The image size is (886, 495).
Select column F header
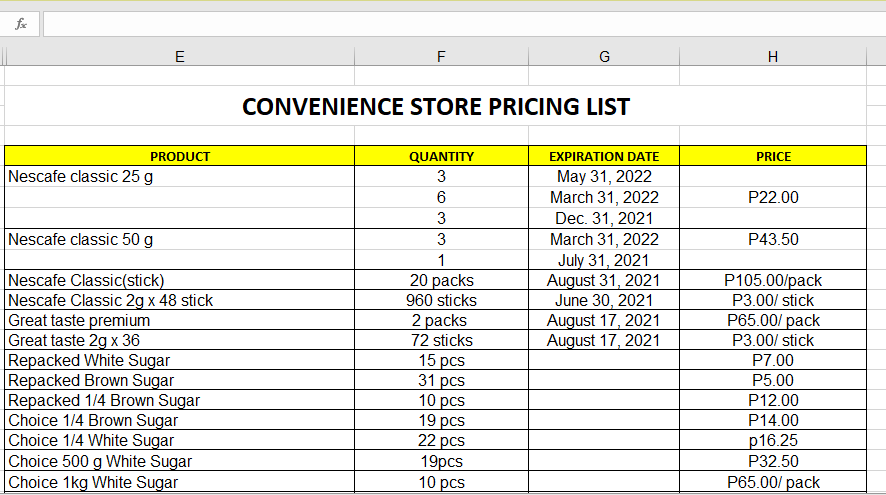point(441,58)
